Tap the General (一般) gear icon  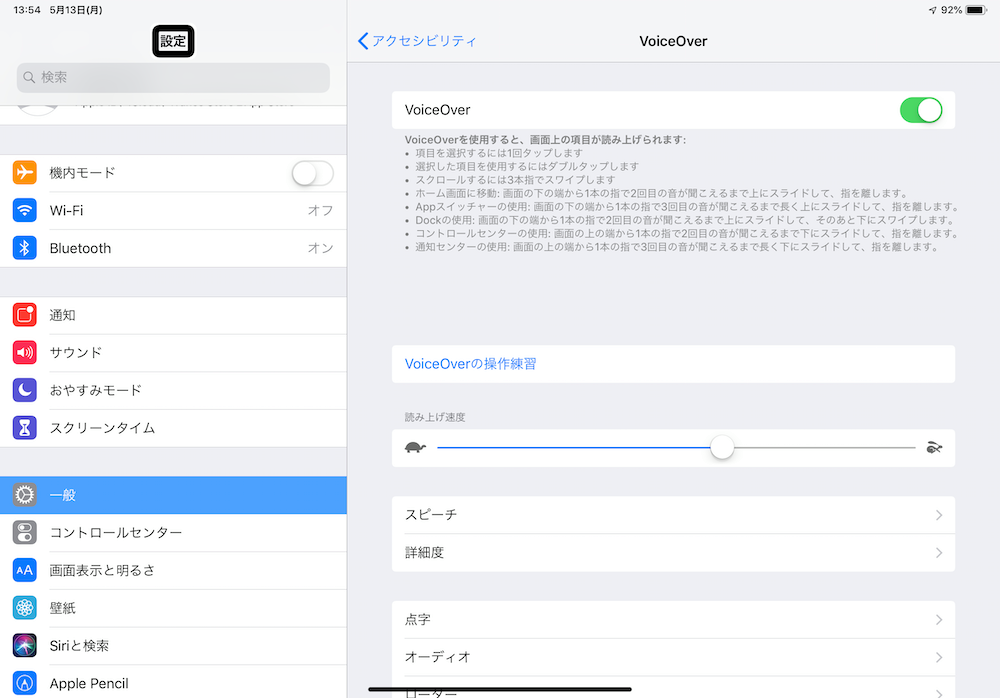coord(24,494)
